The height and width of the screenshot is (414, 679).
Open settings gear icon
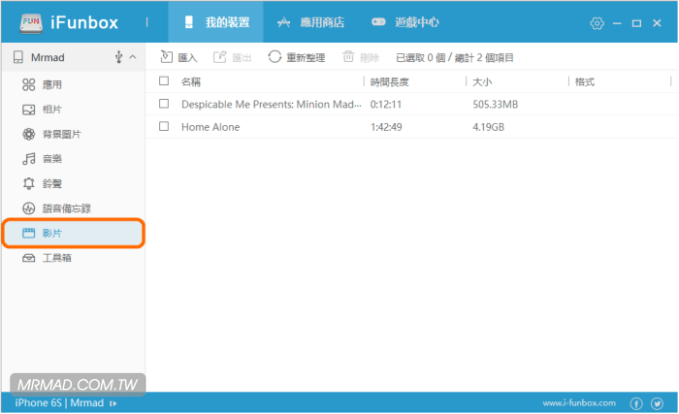point(597,23)
